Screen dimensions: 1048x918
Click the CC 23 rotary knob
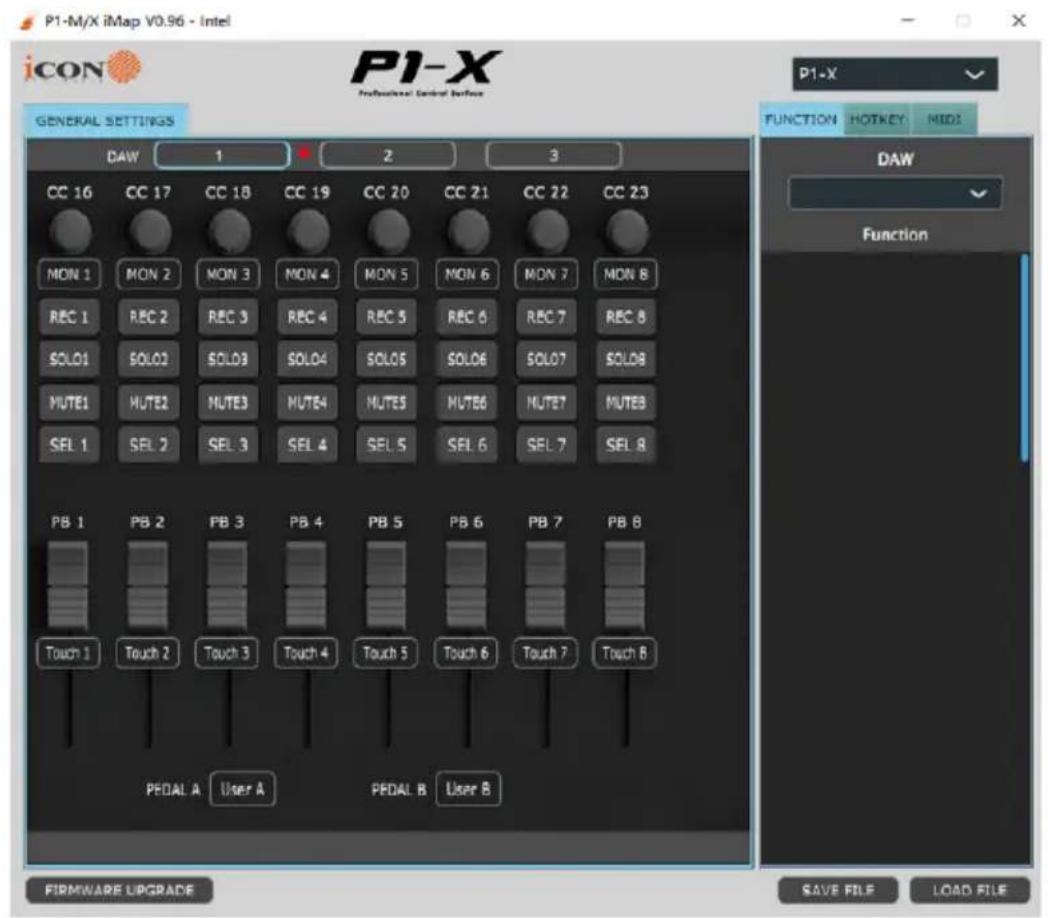[x=626, y=232]
